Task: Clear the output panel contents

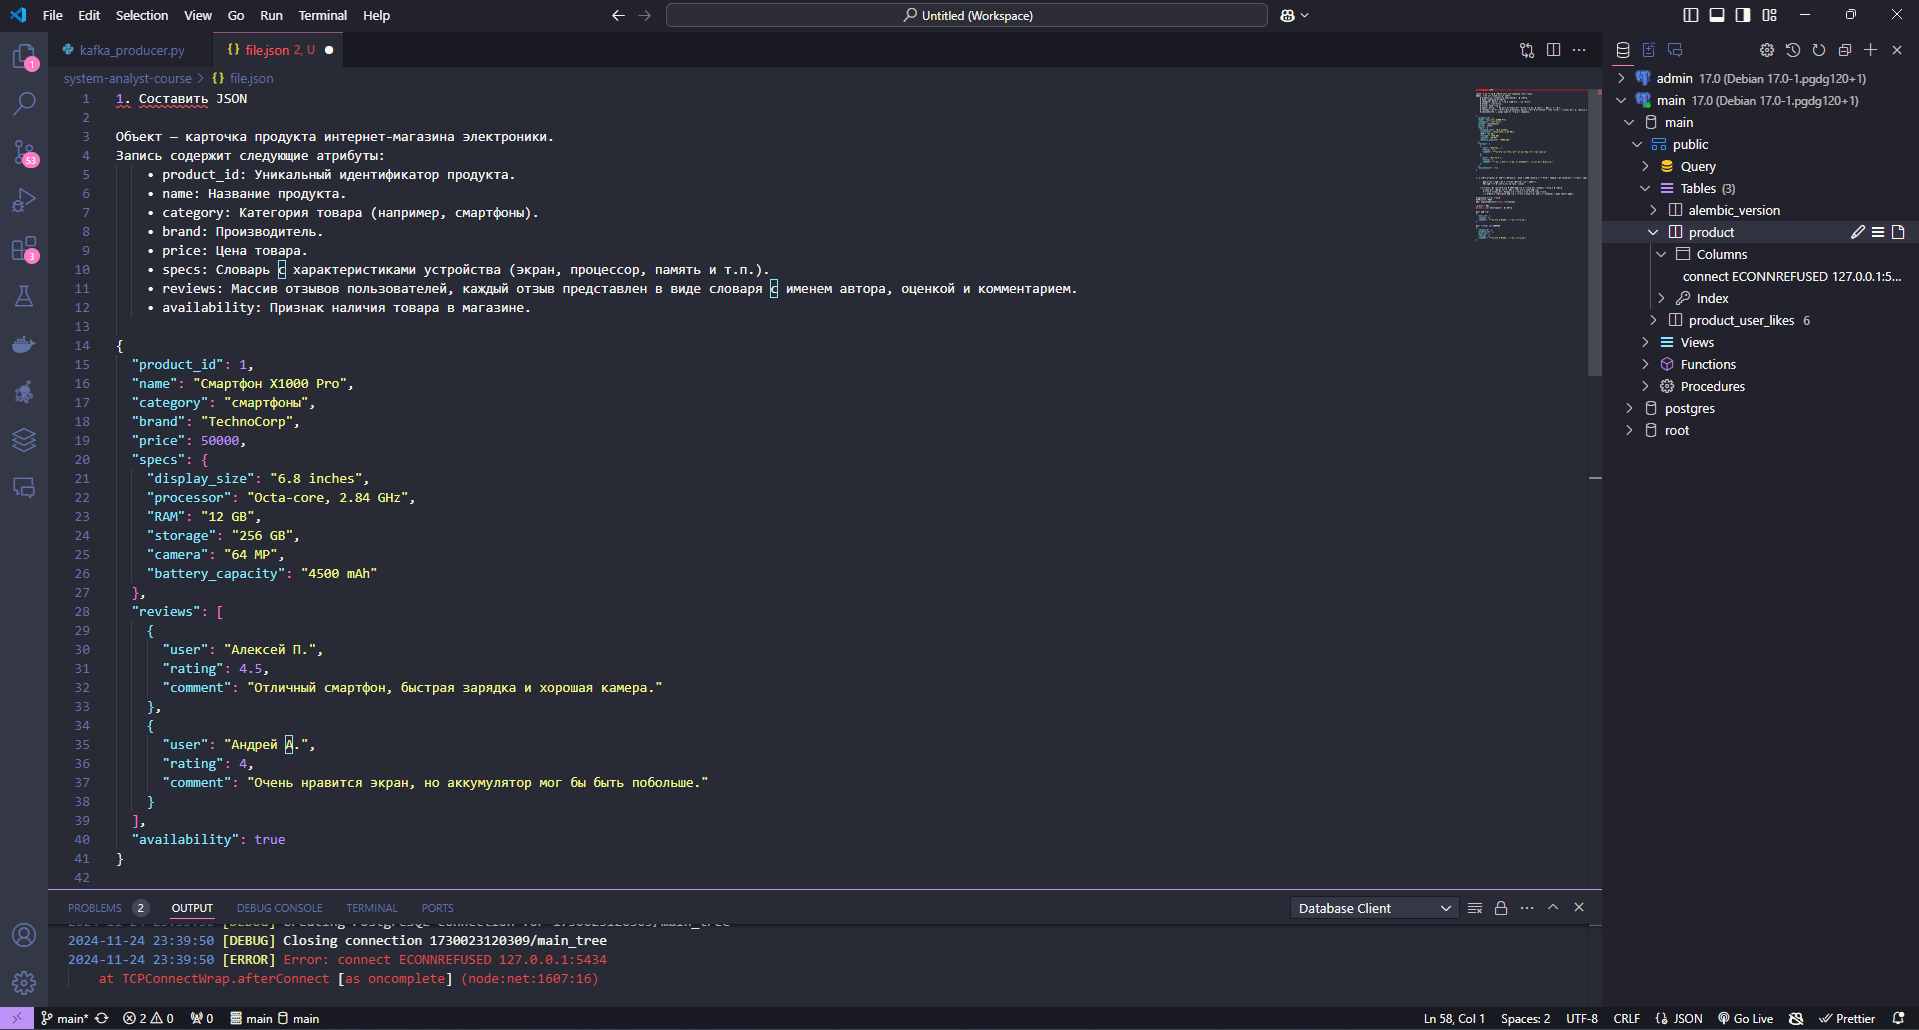Action: pyautogui.click(x=1475, y=908)
